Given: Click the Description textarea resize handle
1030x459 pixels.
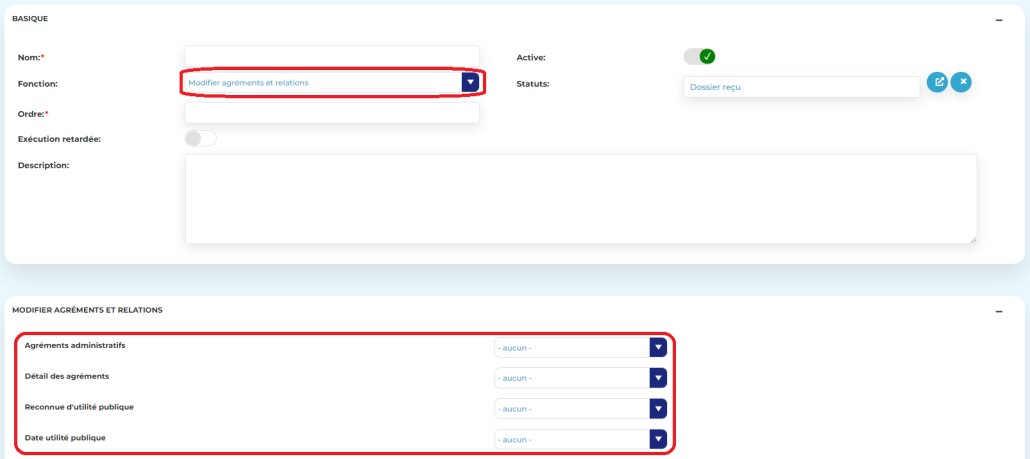Looking at the screenshot, I should pos(972,239).
